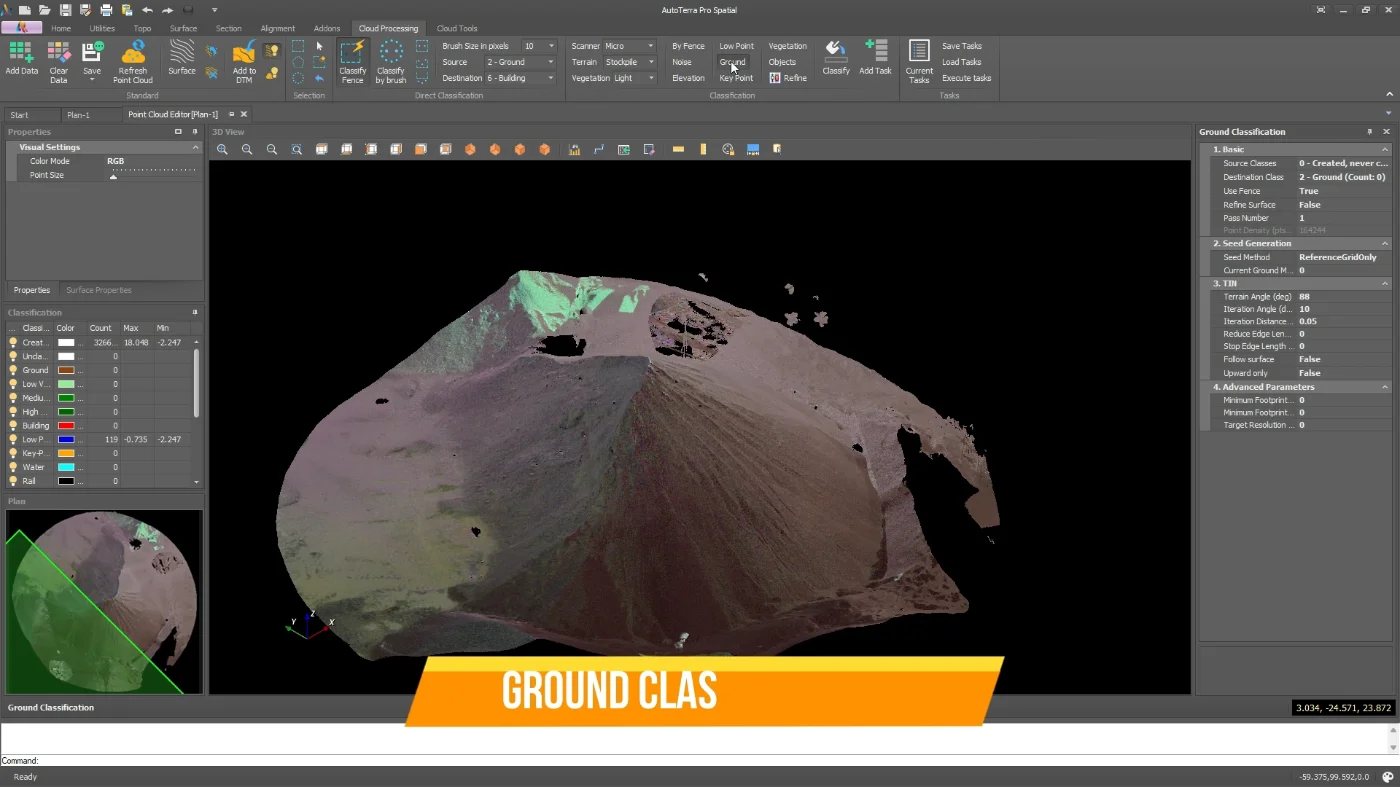The image size is (1400, 787).
Task: Toggle visibility bulb for Low Point class
Action: 13,439
